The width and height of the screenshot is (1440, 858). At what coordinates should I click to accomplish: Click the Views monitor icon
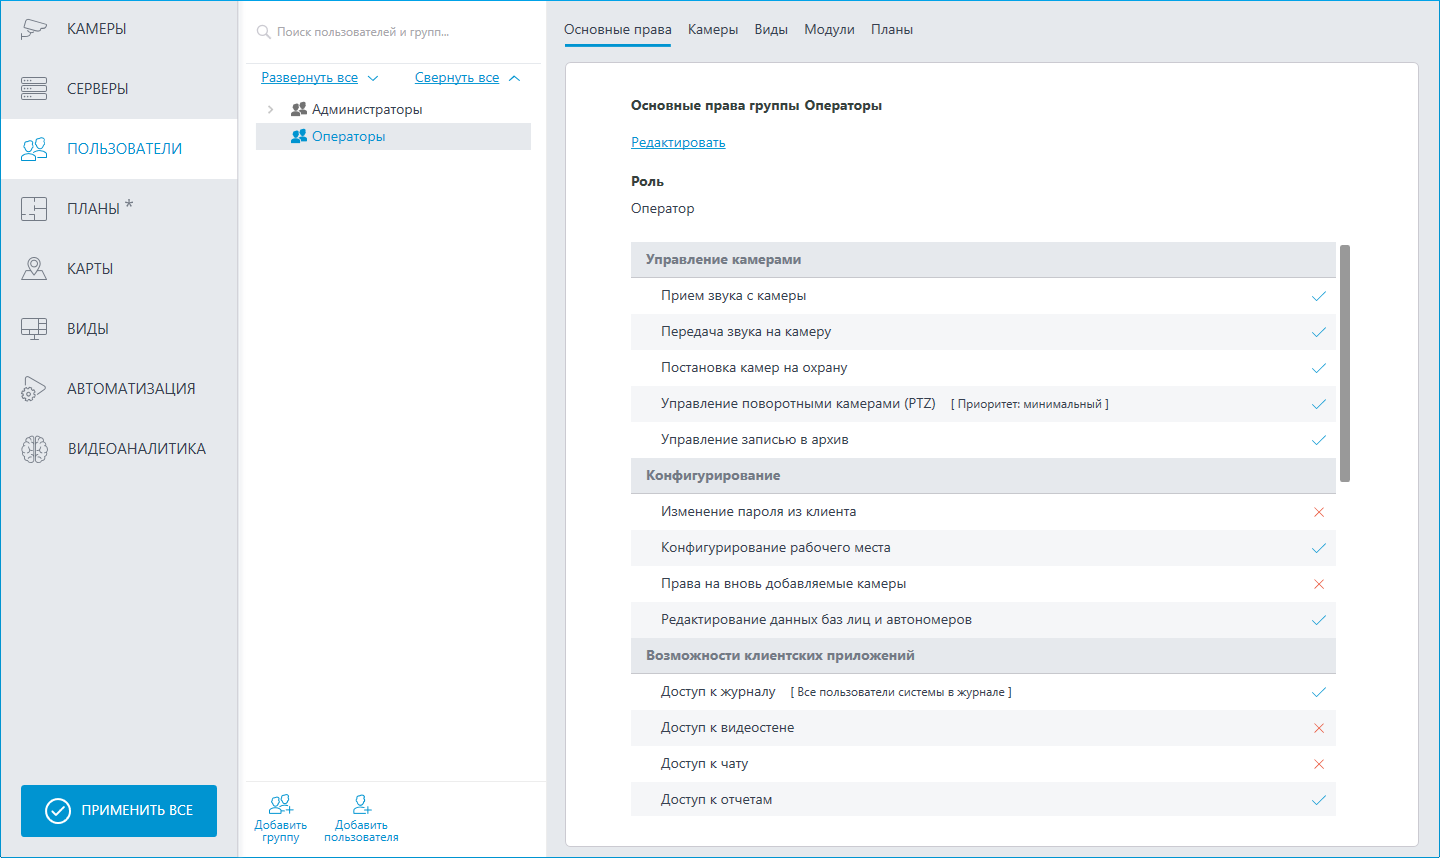tap(34, 329)
